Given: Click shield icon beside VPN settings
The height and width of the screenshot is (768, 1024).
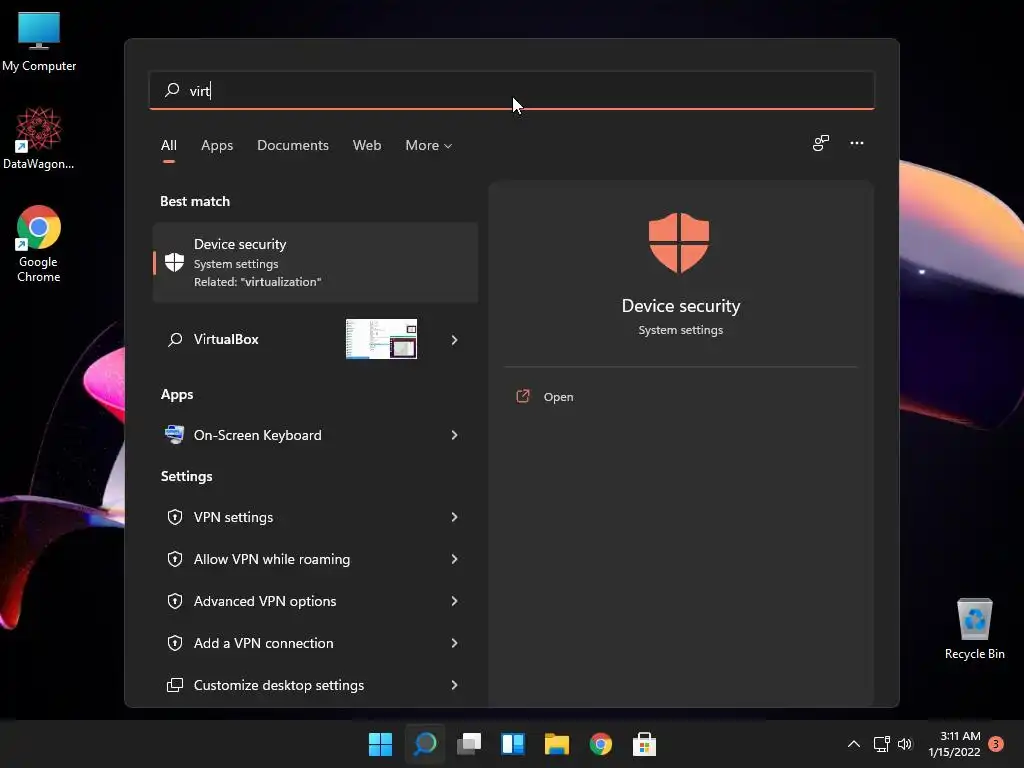Looking at the screenshot, I should tap(175, 517).
